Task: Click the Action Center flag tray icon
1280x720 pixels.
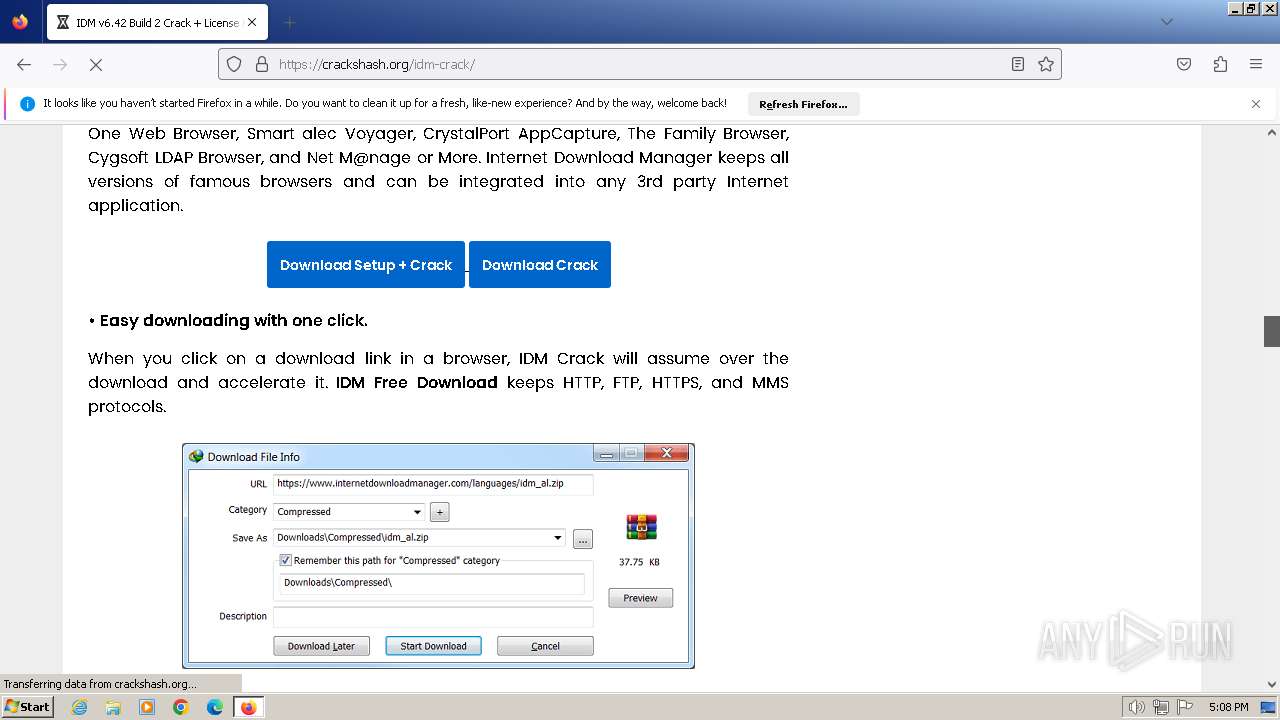Action: point(1185,707)
